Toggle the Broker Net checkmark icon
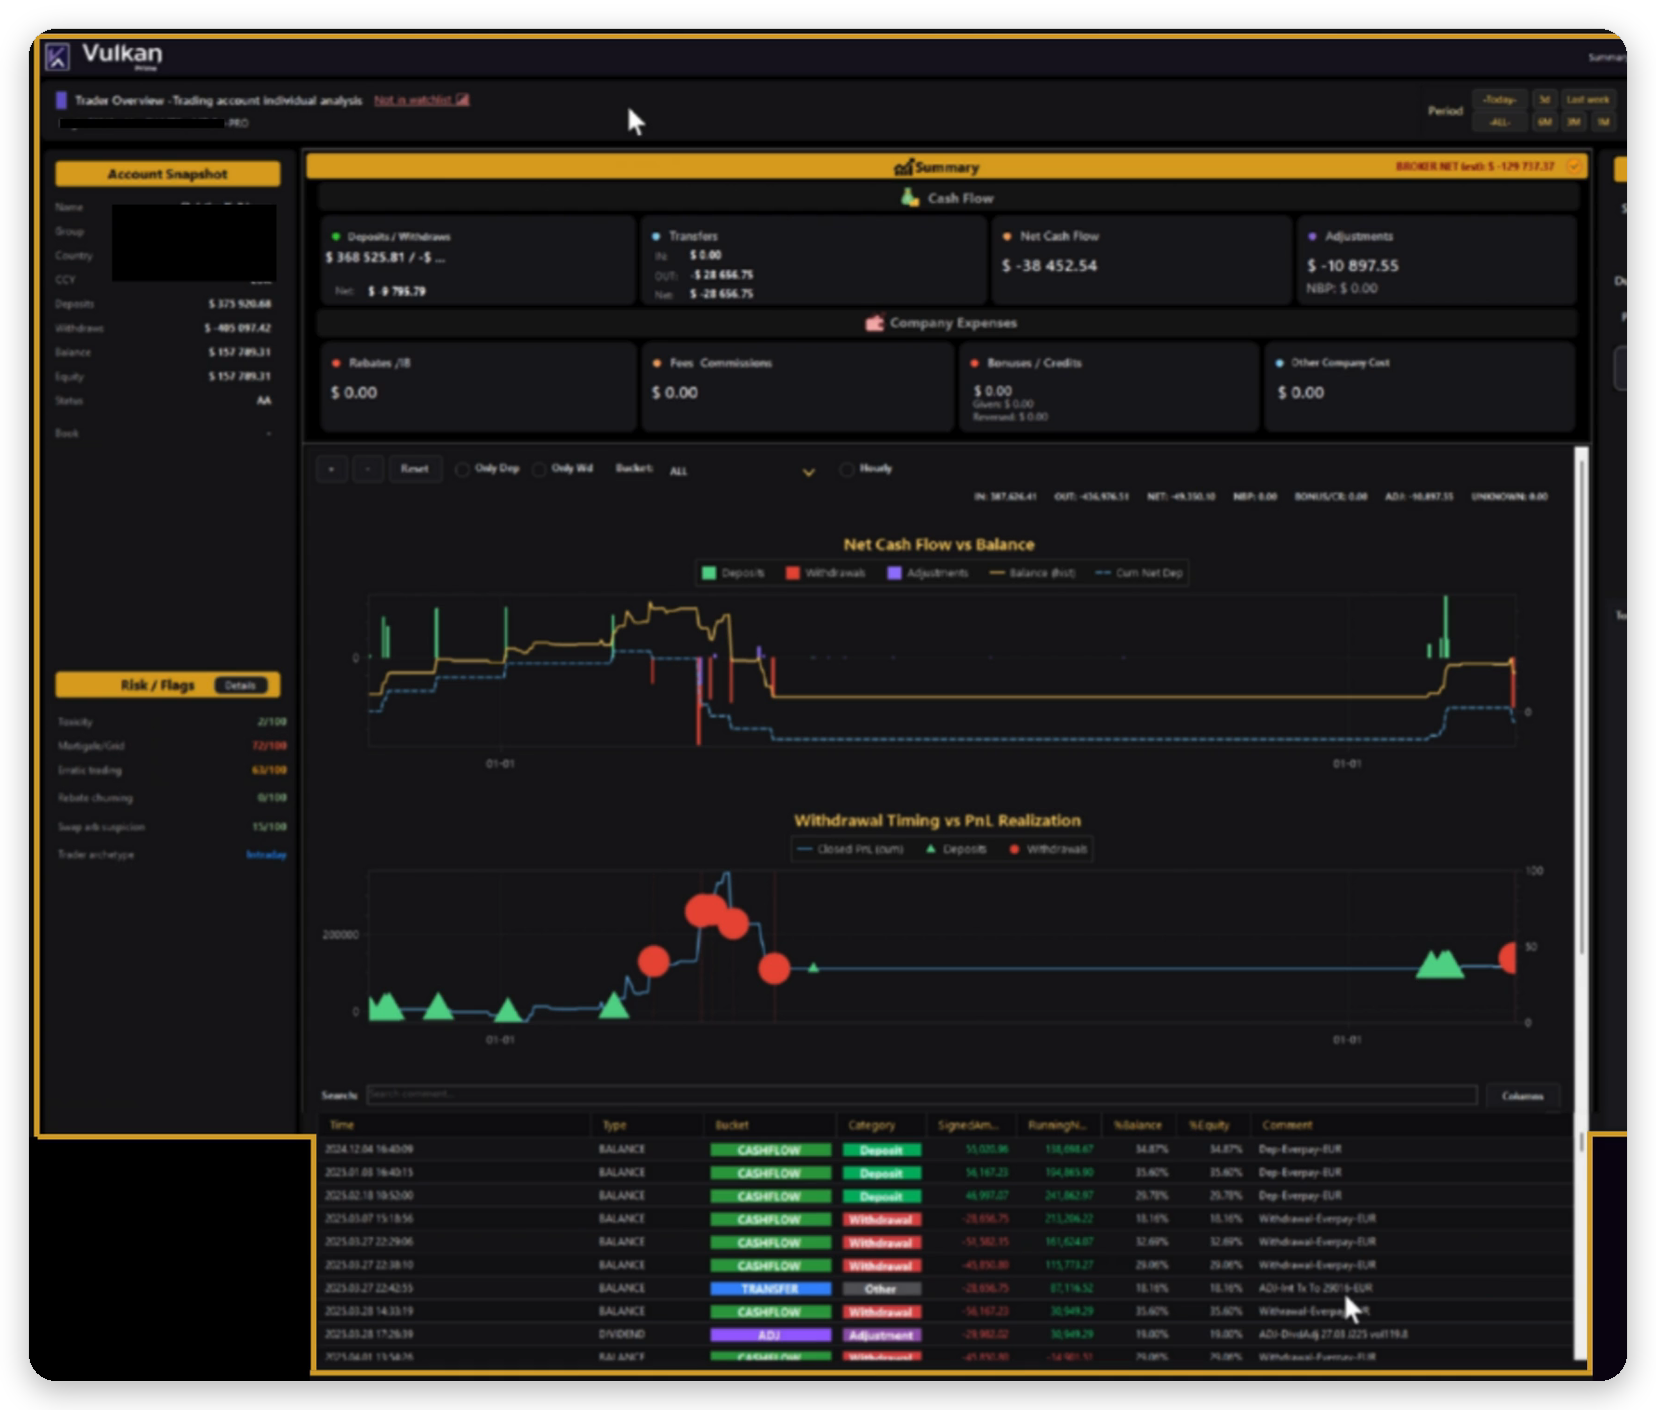Screen dimensions: 1656x1410 [x=1573, y=166]
